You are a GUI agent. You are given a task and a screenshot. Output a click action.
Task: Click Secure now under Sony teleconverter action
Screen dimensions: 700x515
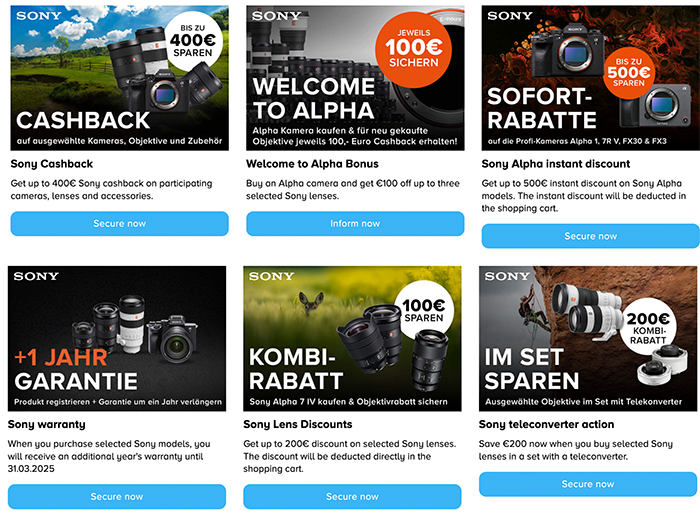pyautogui.click(x=588, y=484)
